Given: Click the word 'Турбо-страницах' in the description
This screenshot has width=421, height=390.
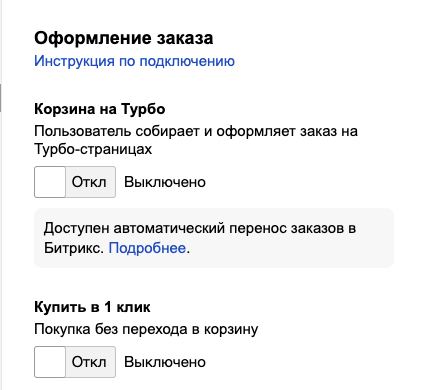Looking at the screenshot, I should click(x=93, y=149).
